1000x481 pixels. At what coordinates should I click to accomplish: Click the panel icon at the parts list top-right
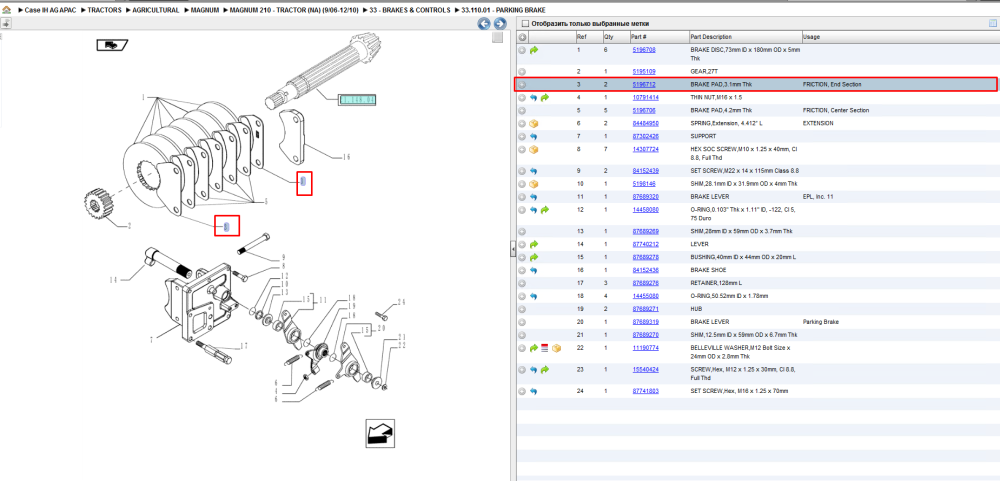click(992, 24)
